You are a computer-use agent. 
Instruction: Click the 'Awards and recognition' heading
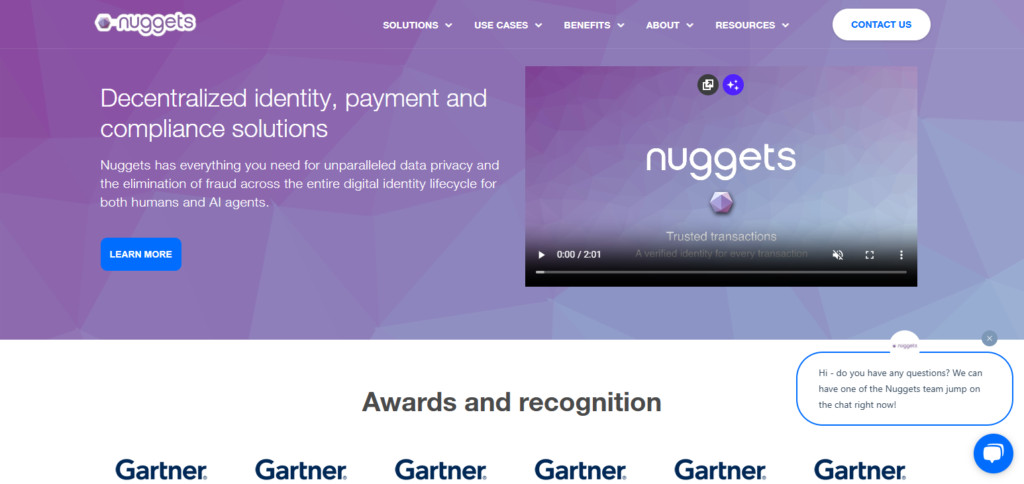click(x=512, y=402)
